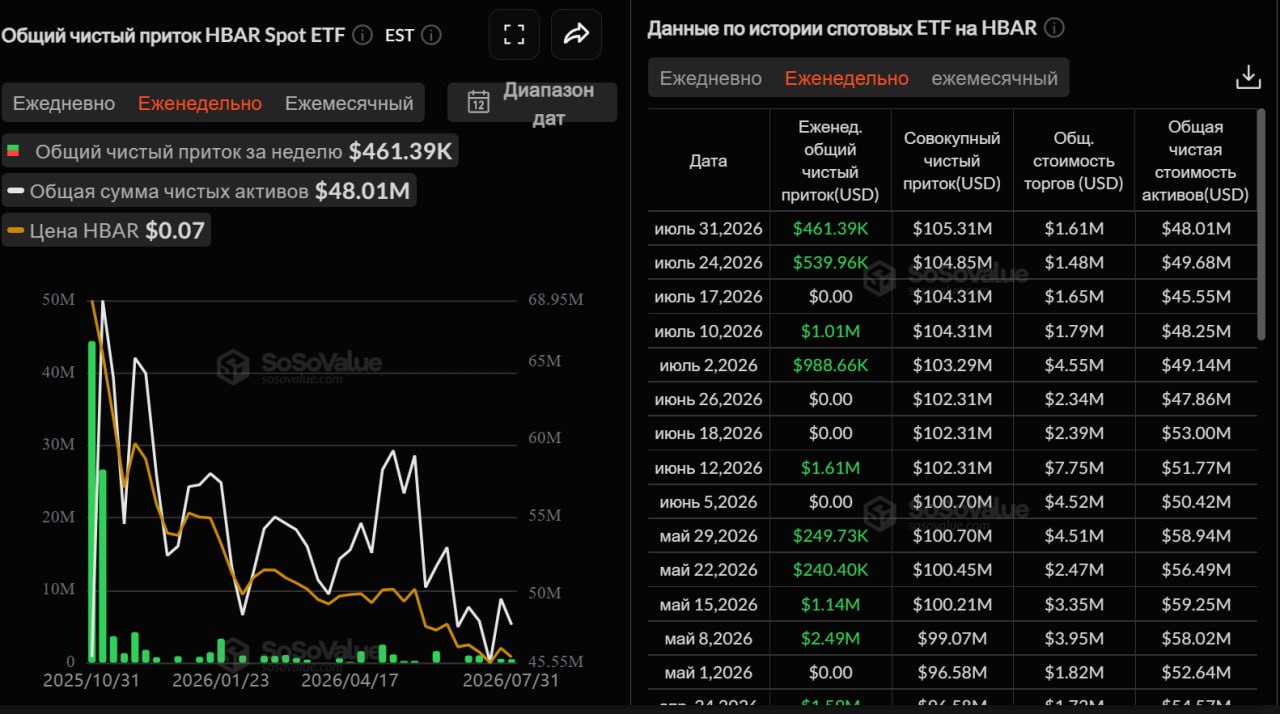Image resolution: width=1280 pixels, height=714 pixels.
Task: Toggle HBAR price line legend
Action: (x=106, y=231)
